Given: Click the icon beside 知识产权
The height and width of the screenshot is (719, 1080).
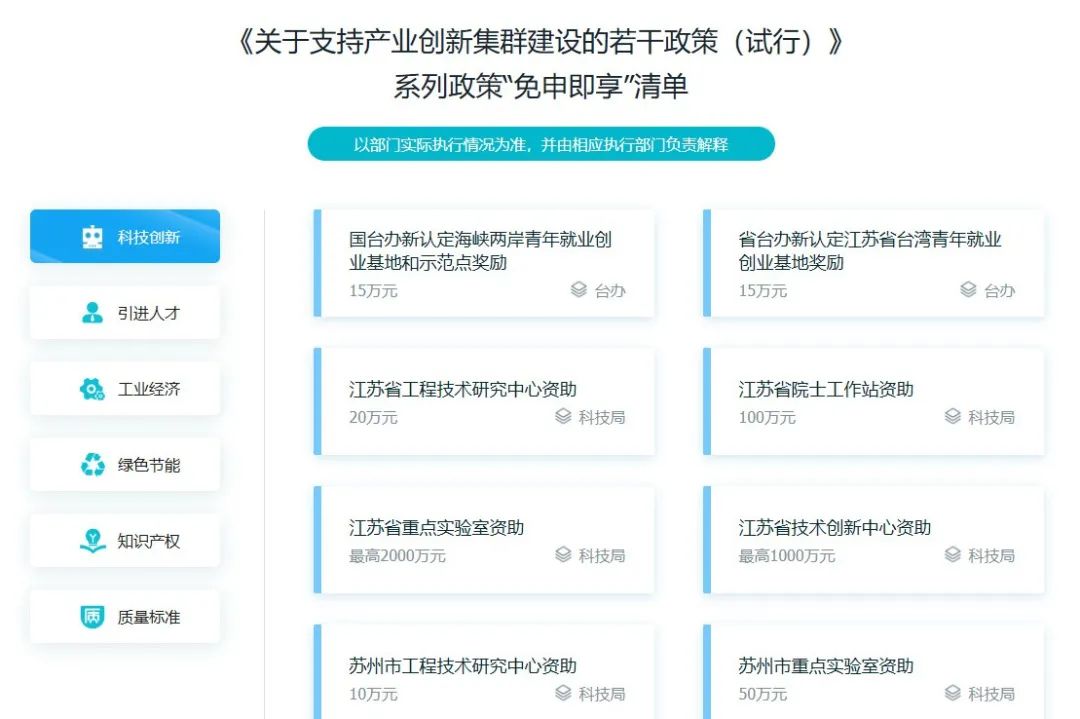Looking at the screenshot, I should point(92,541).
